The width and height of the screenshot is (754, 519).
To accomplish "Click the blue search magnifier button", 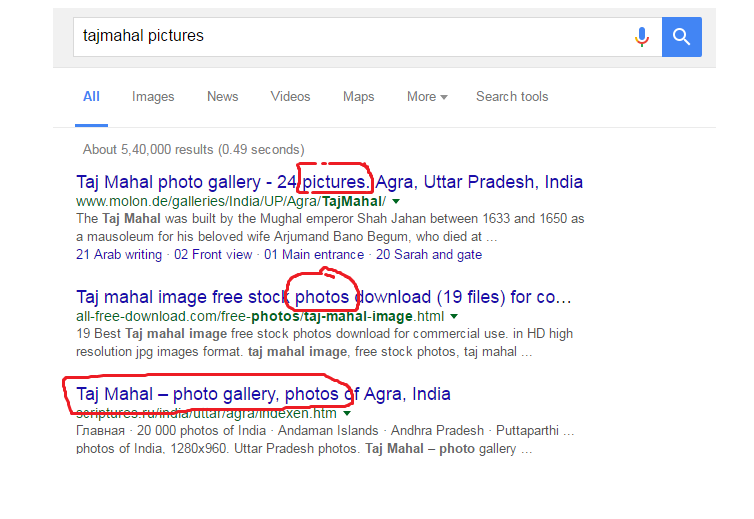I will [681, 37].
